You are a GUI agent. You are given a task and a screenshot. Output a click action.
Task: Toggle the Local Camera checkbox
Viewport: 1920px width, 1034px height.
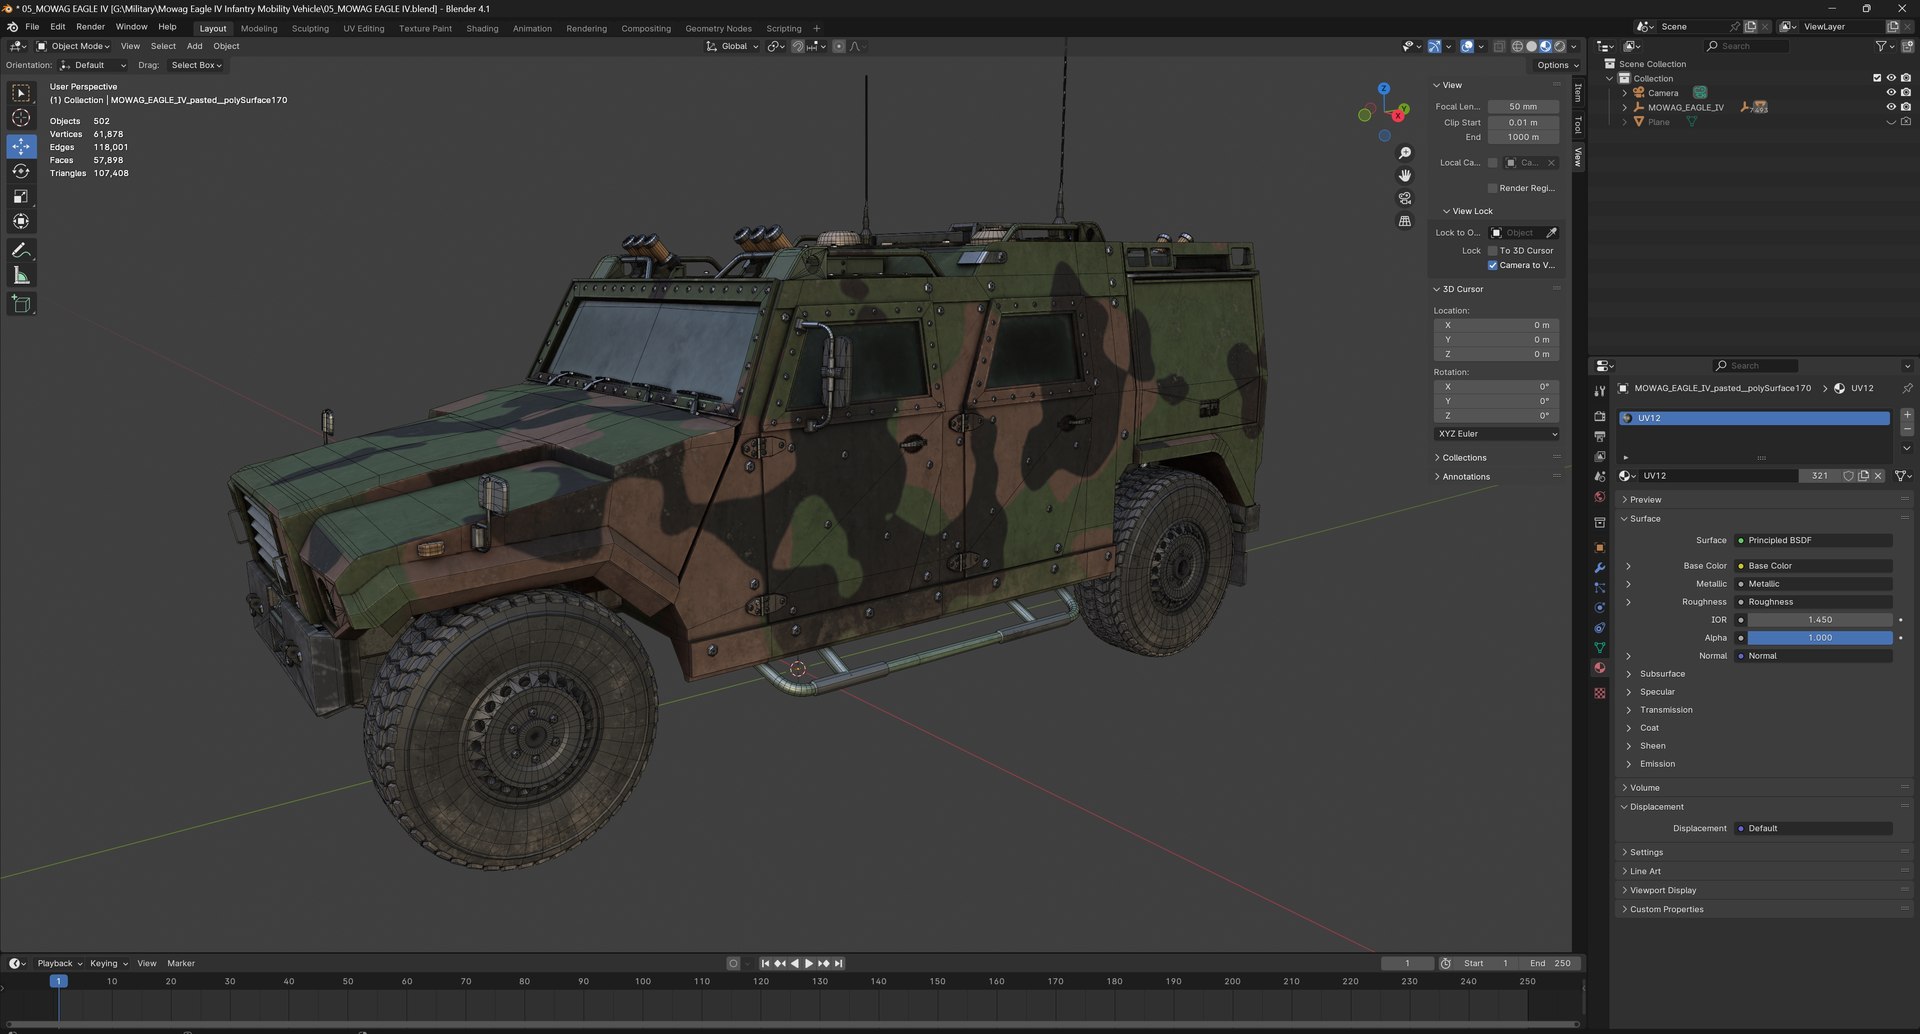(x=1493, y=163)
